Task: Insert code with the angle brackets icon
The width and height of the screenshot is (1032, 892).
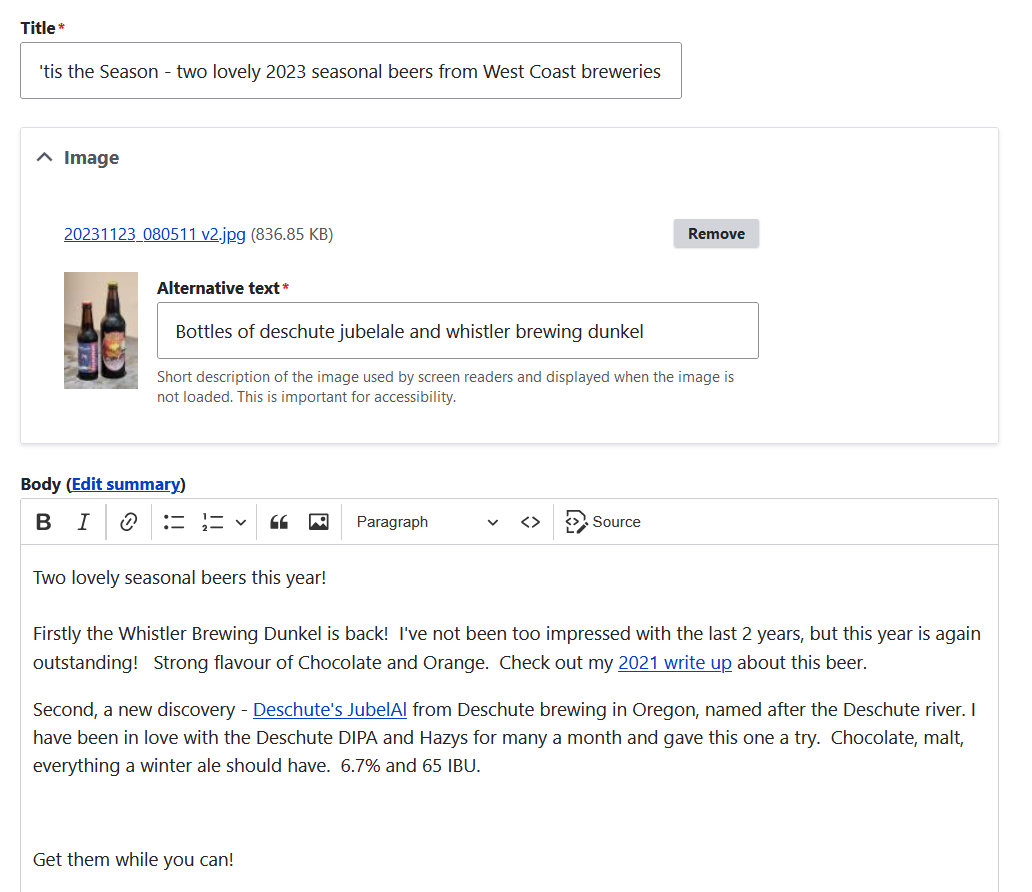Action: [530, 522]
